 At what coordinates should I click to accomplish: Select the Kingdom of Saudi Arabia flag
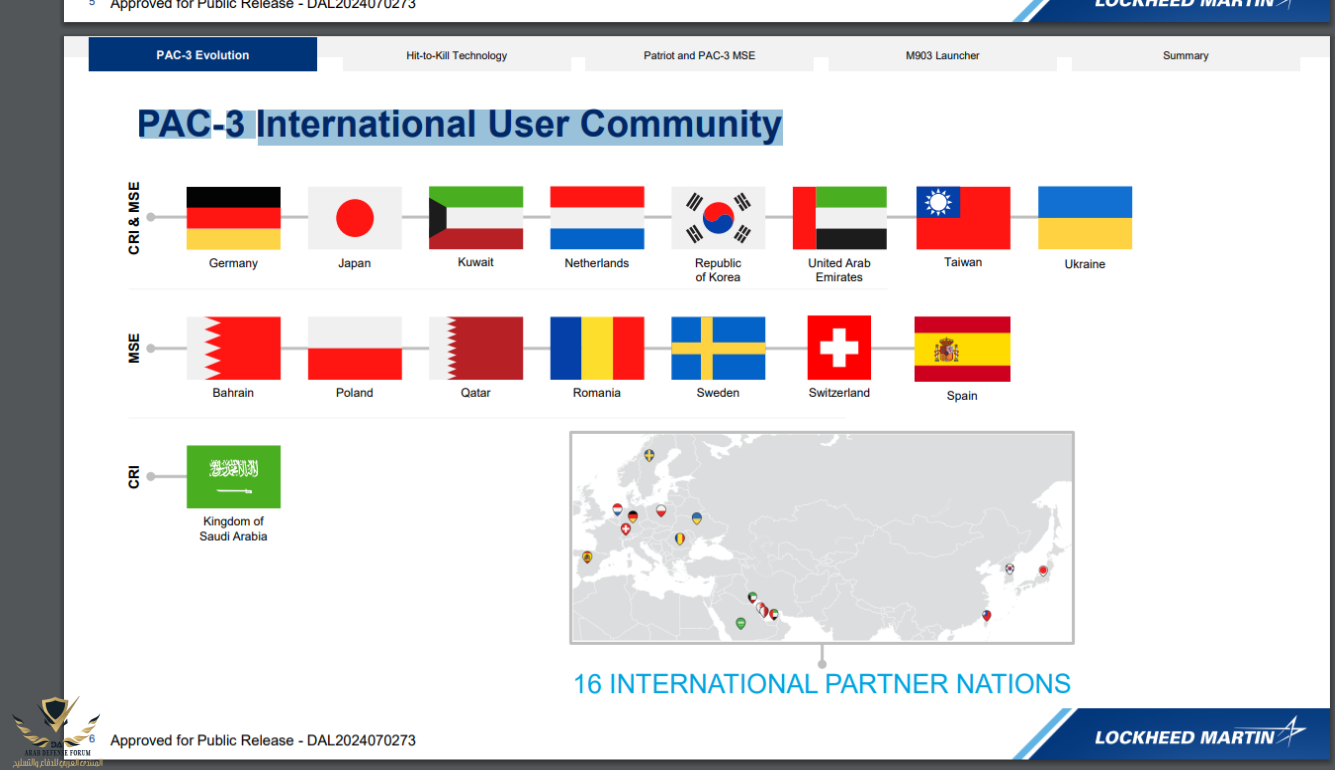pos(233,476)
